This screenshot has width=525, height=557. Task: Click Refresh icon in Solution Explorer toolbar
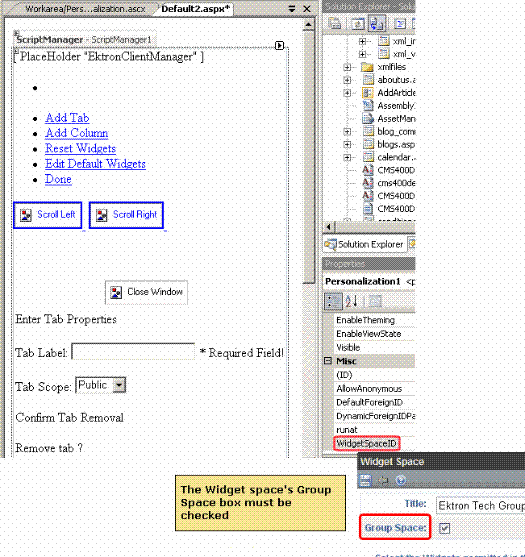point(358,23)
